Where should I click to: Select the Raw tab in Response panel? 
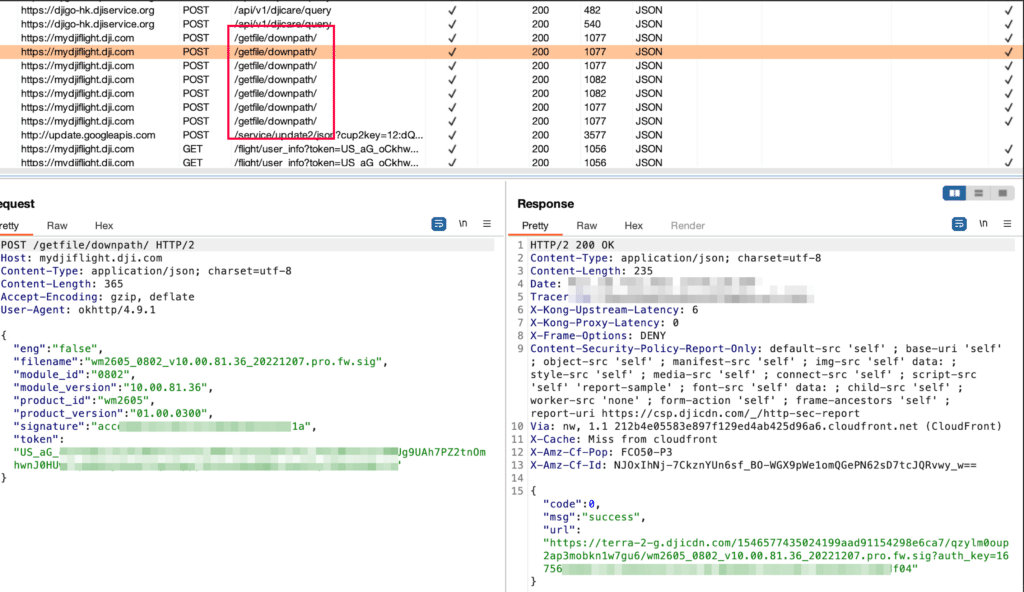[586, 225]
